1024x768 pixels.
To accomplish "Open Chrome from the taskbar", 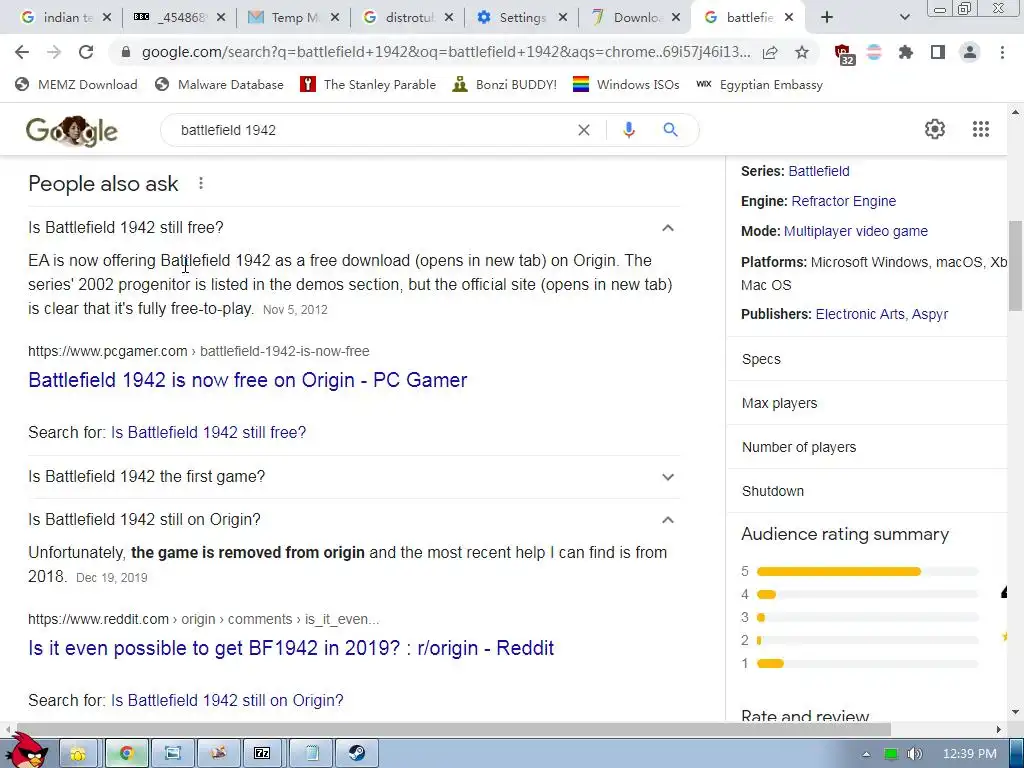I will [x=126, y=754].
